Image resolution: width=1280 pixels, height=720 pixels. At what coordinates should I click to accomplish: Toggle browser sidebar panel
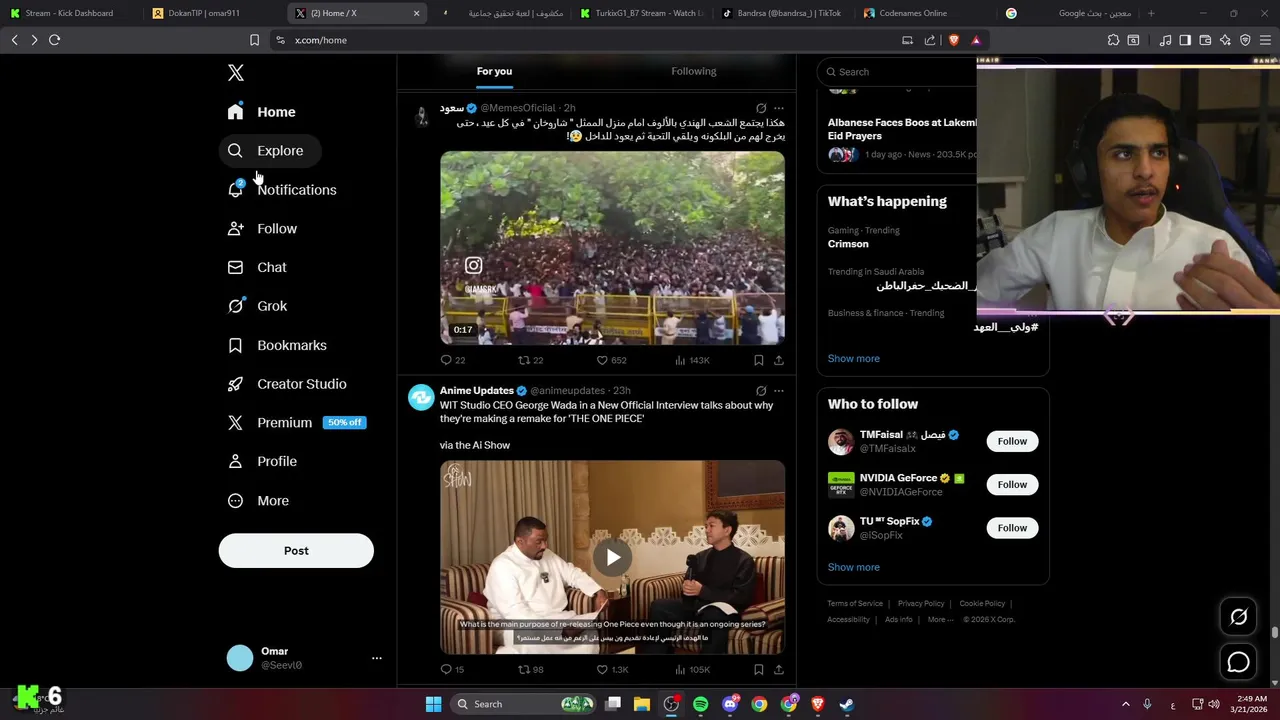pyautogui.click(x=1185, y=40)
